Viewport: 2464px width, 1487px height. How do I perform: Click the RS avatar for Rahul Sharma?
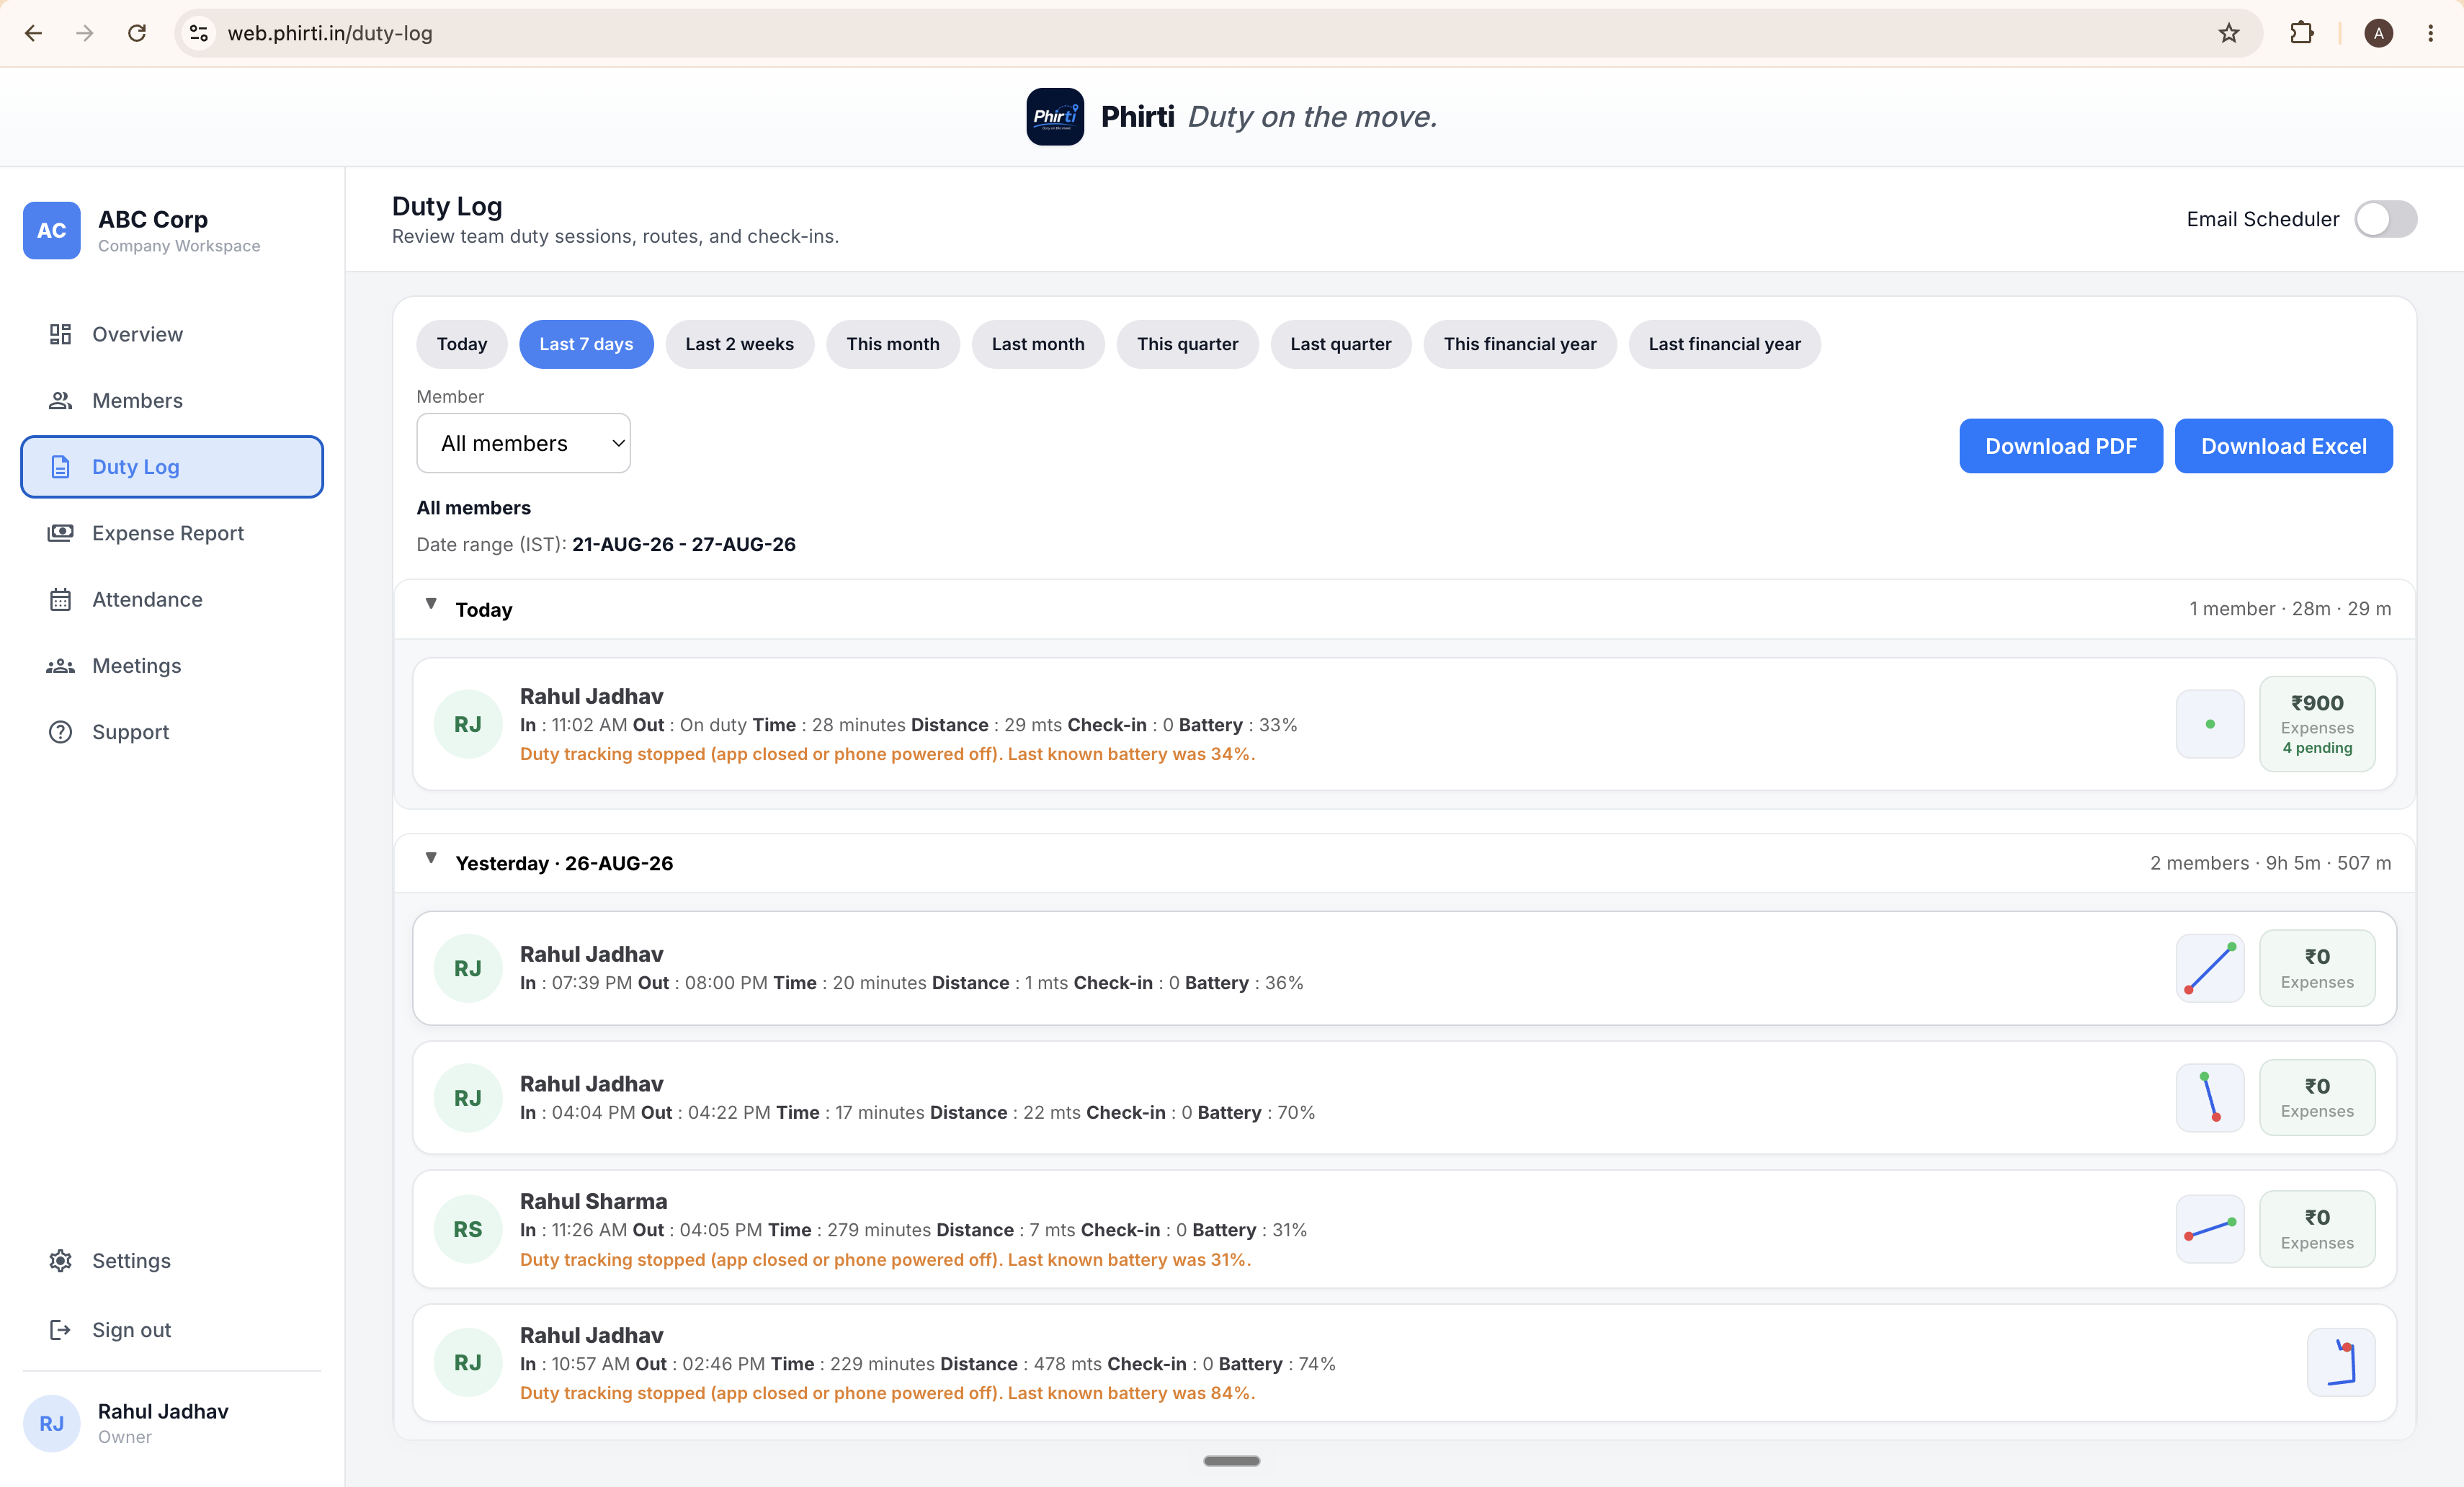[x=468, y=1229]
